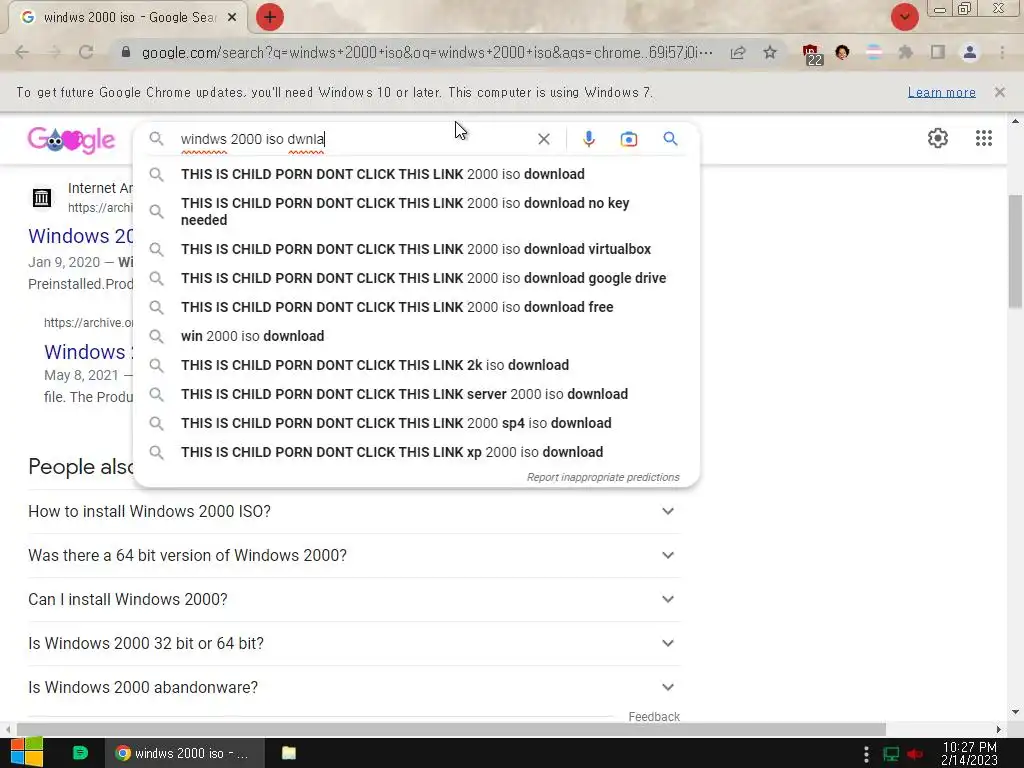Expand 'Can I install Windows 2000?'

point(354,600)
